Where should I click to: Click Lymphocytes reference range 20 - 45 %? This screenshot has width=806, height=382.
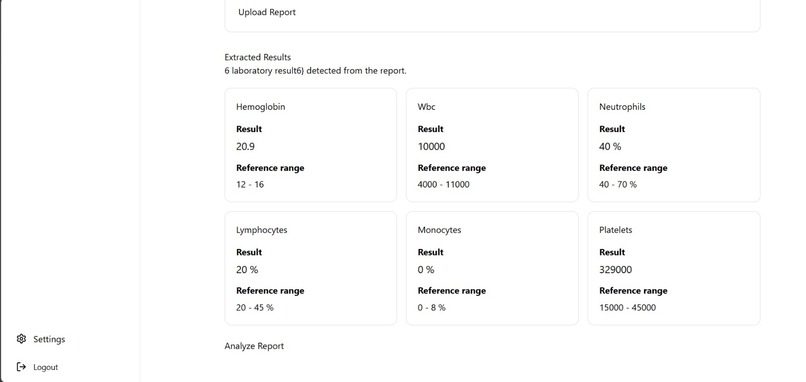pyautogui.click(x=255, y=307)
